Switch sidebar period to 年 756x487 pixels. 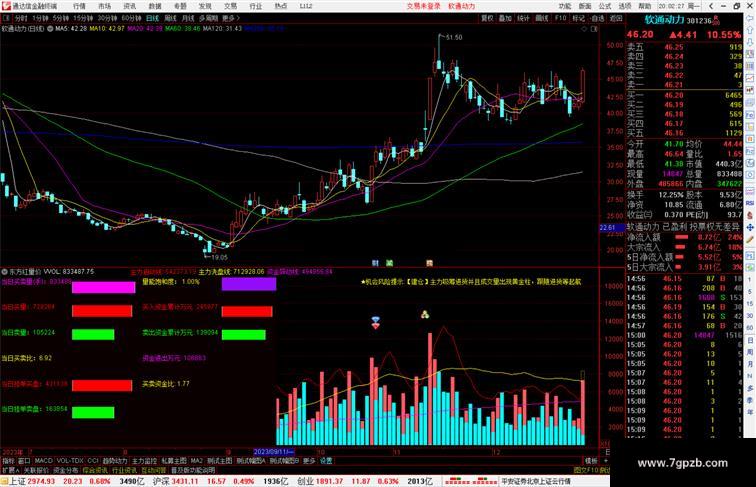(x=750, y=412)
